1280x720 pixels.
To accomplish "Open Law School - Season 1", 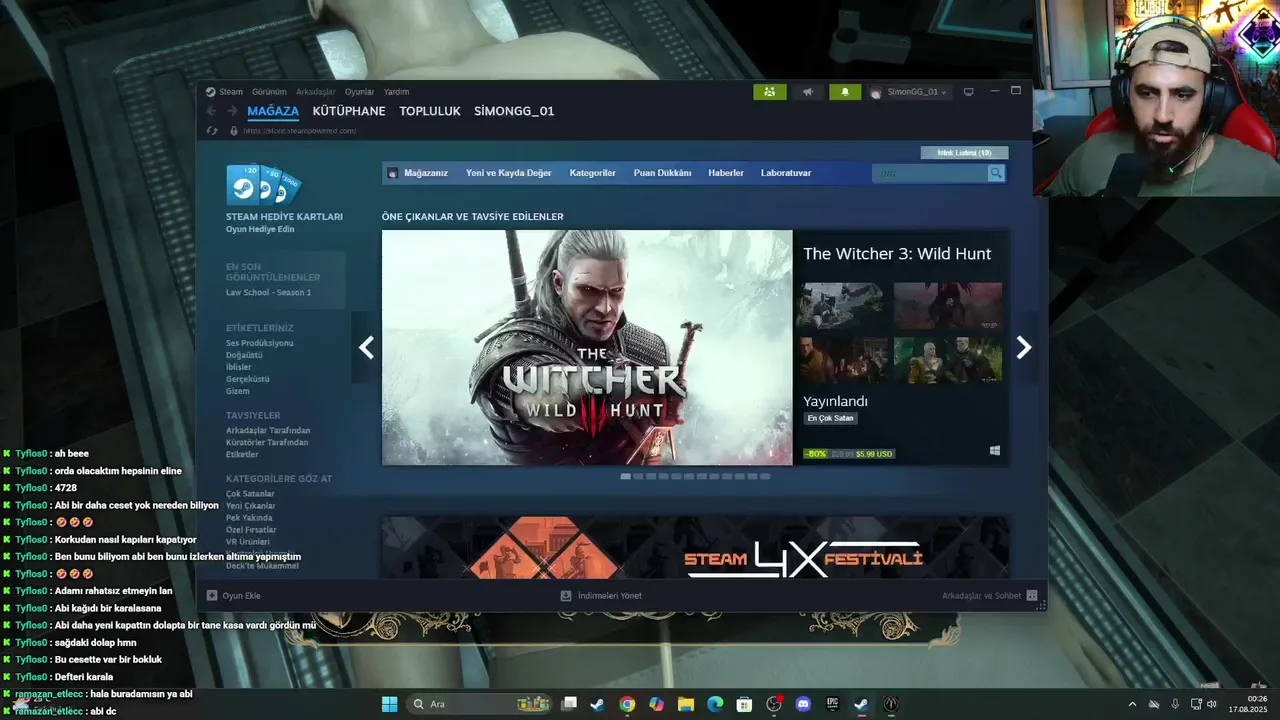I will tap(268, 293).
